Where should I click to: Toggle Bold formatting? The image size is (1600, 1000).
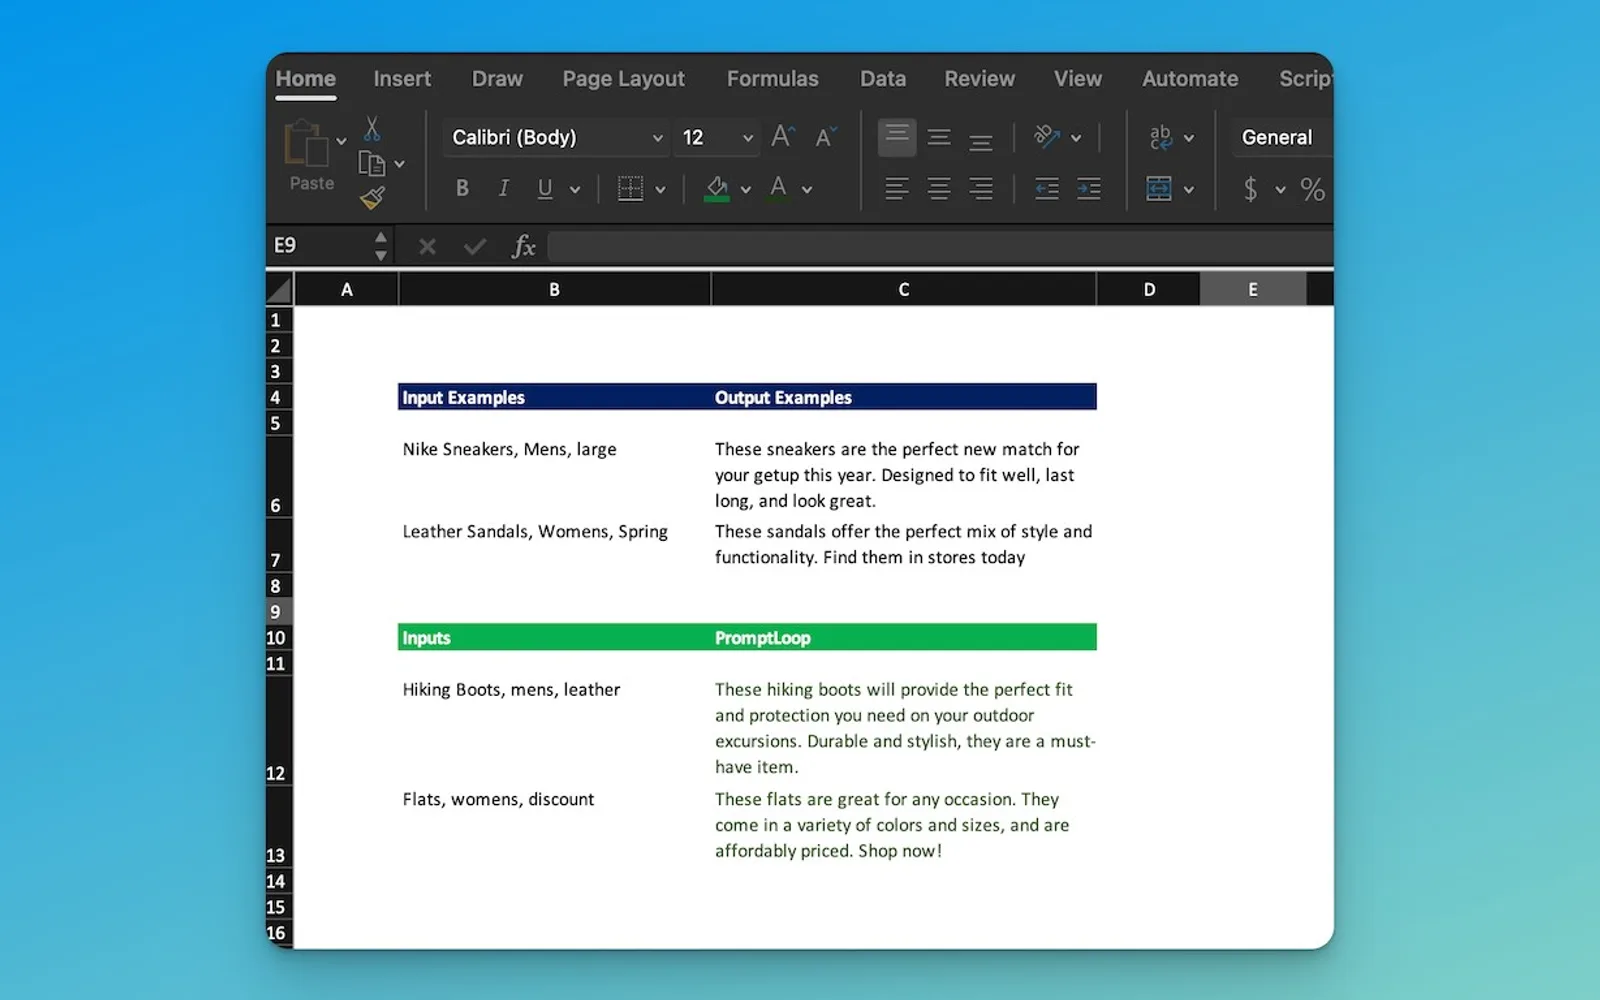pos(462,188)
